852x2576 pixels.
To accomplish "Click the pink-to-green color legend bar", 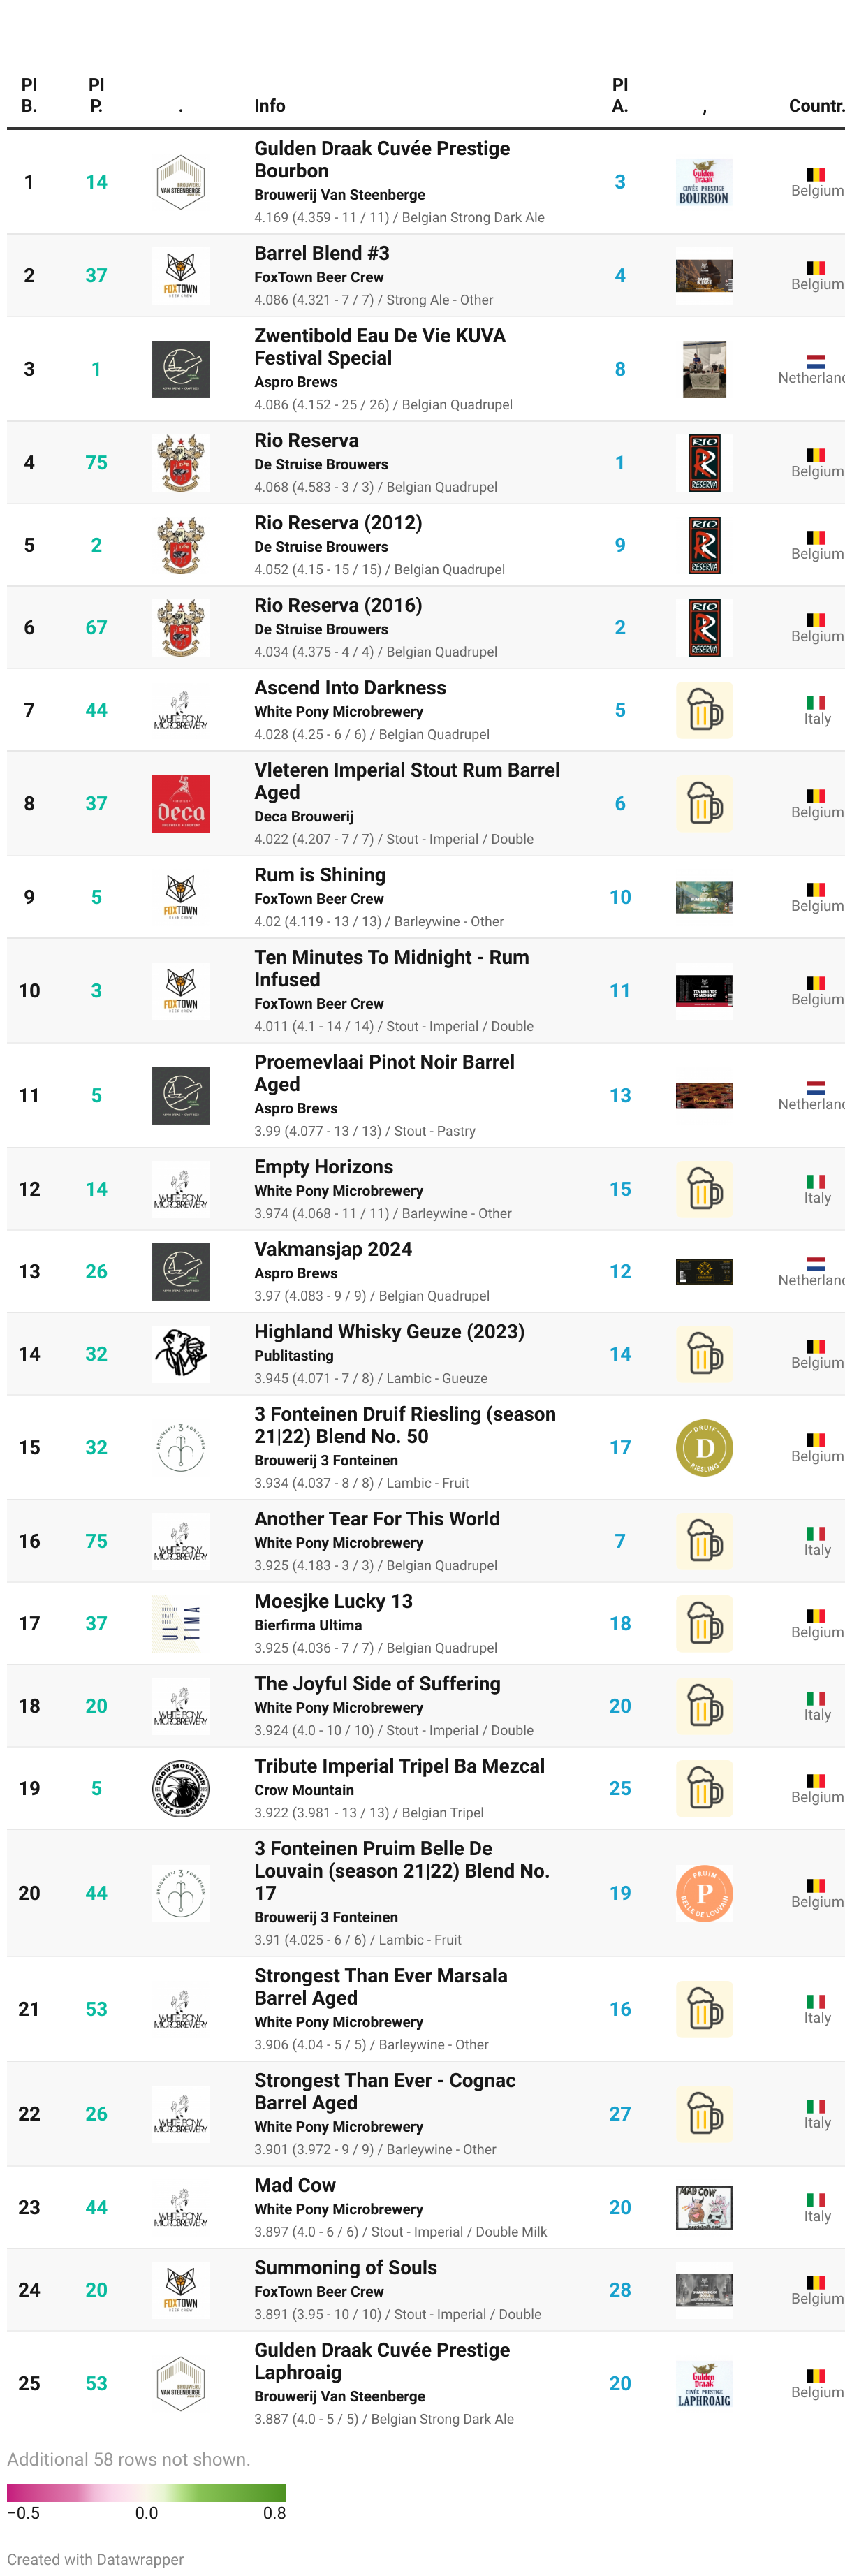I will [147, 2493].
